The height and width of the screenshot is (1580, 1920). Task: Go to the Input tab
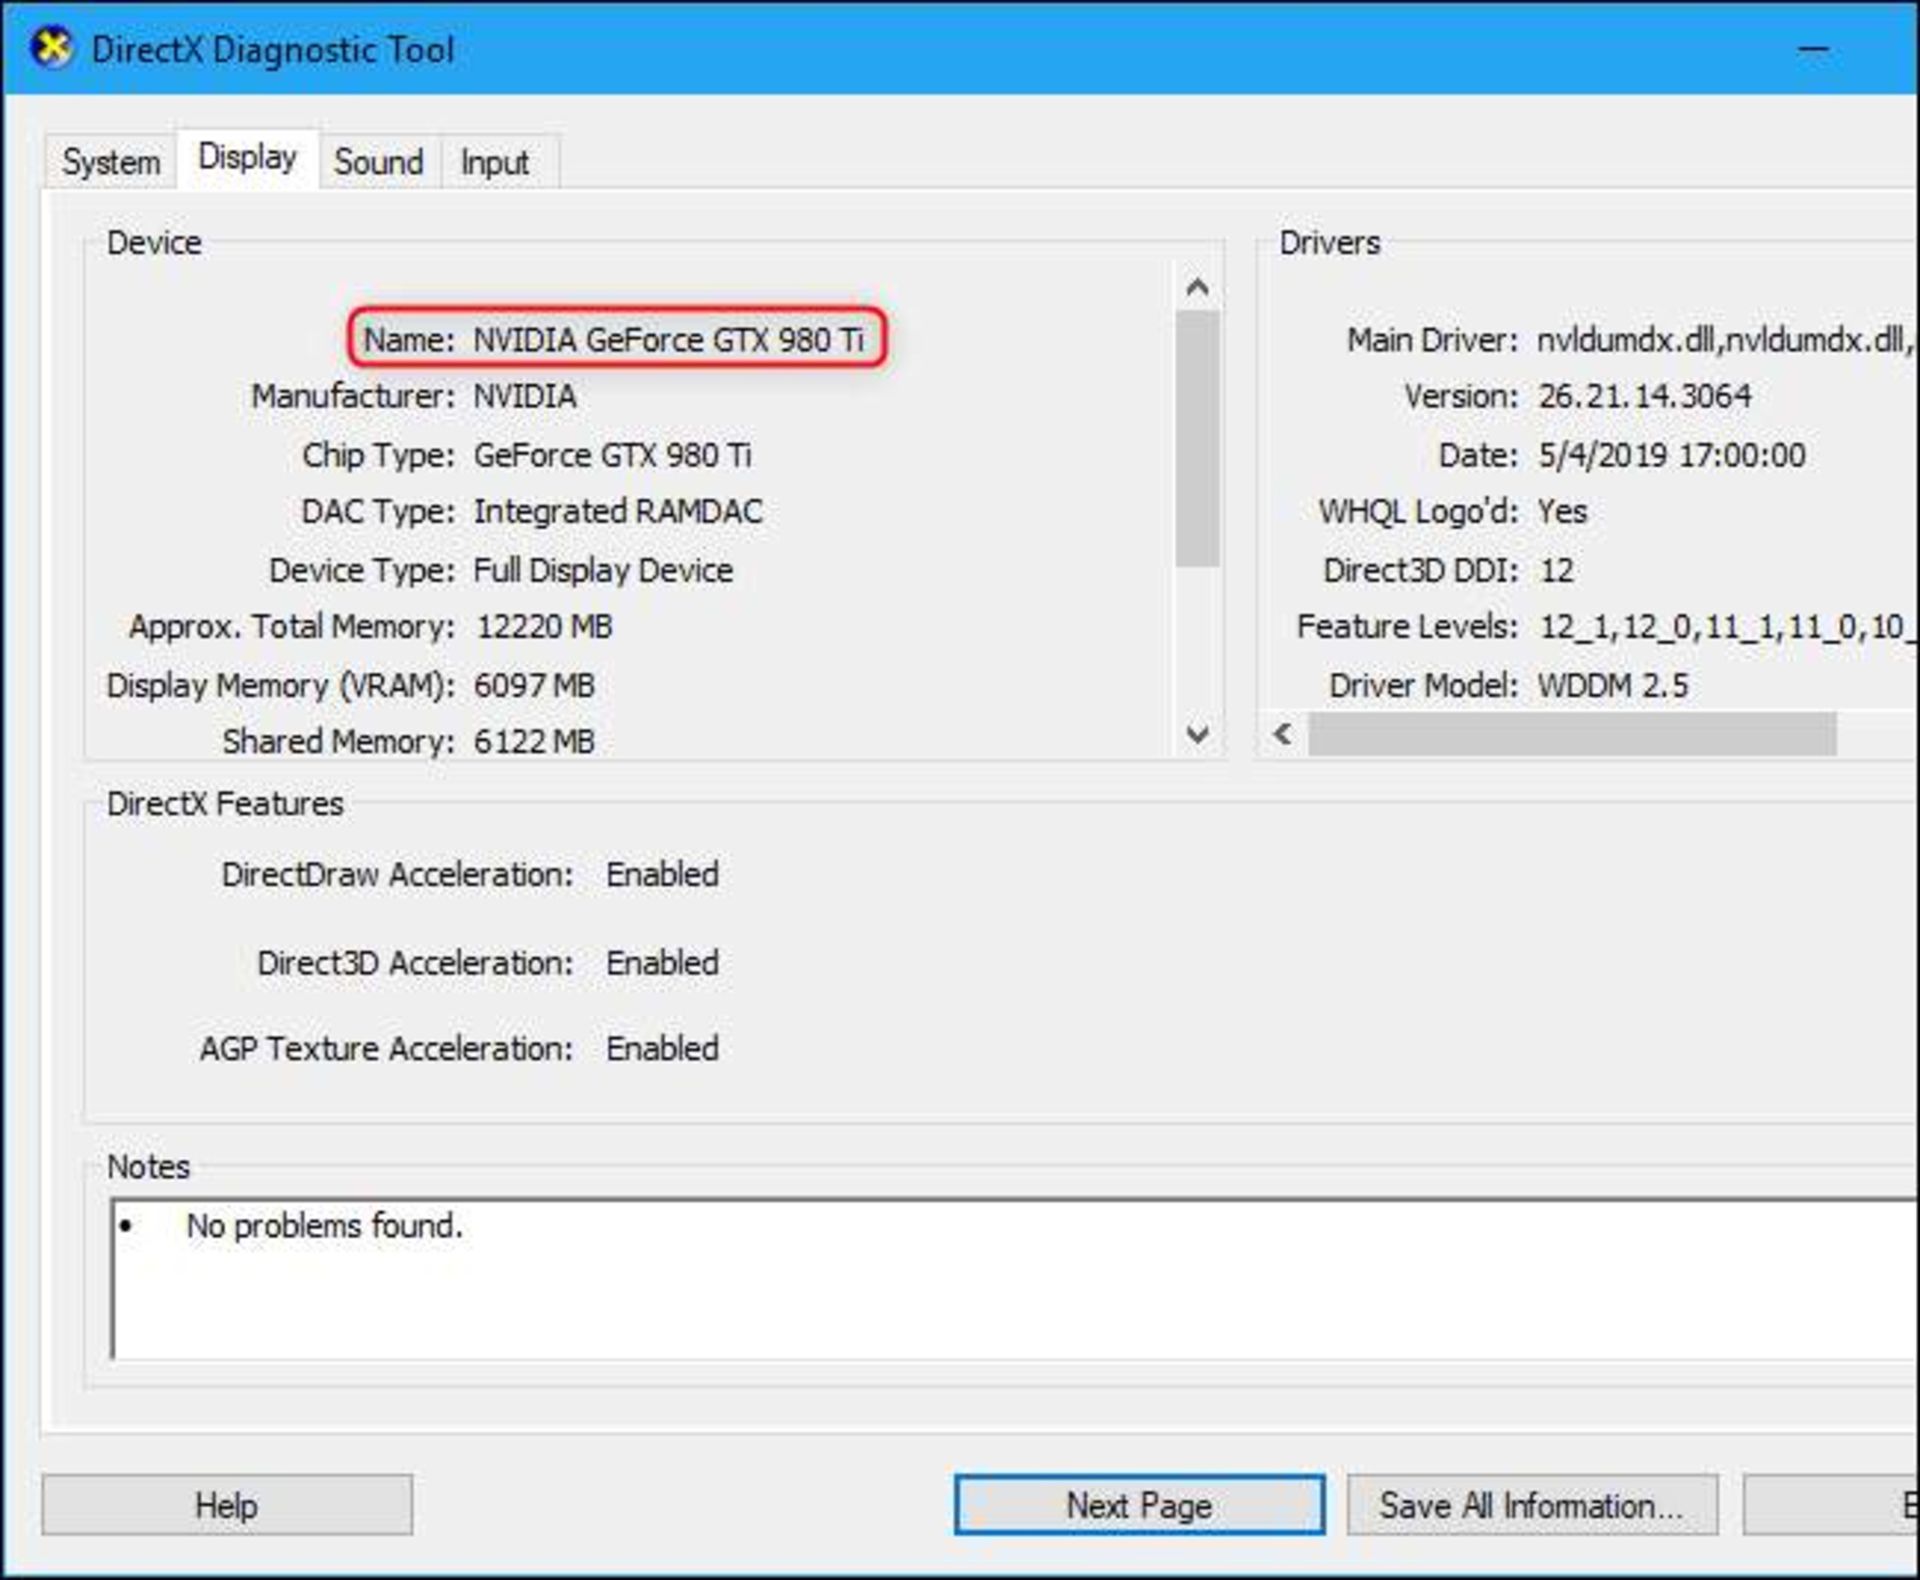click(494, 162)
